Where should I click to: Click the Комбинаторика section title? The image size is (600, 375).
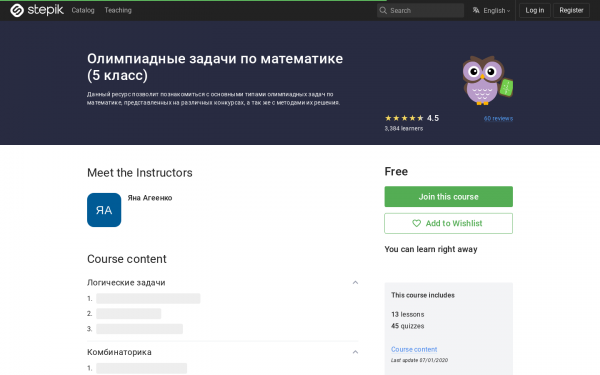[119, 352]
